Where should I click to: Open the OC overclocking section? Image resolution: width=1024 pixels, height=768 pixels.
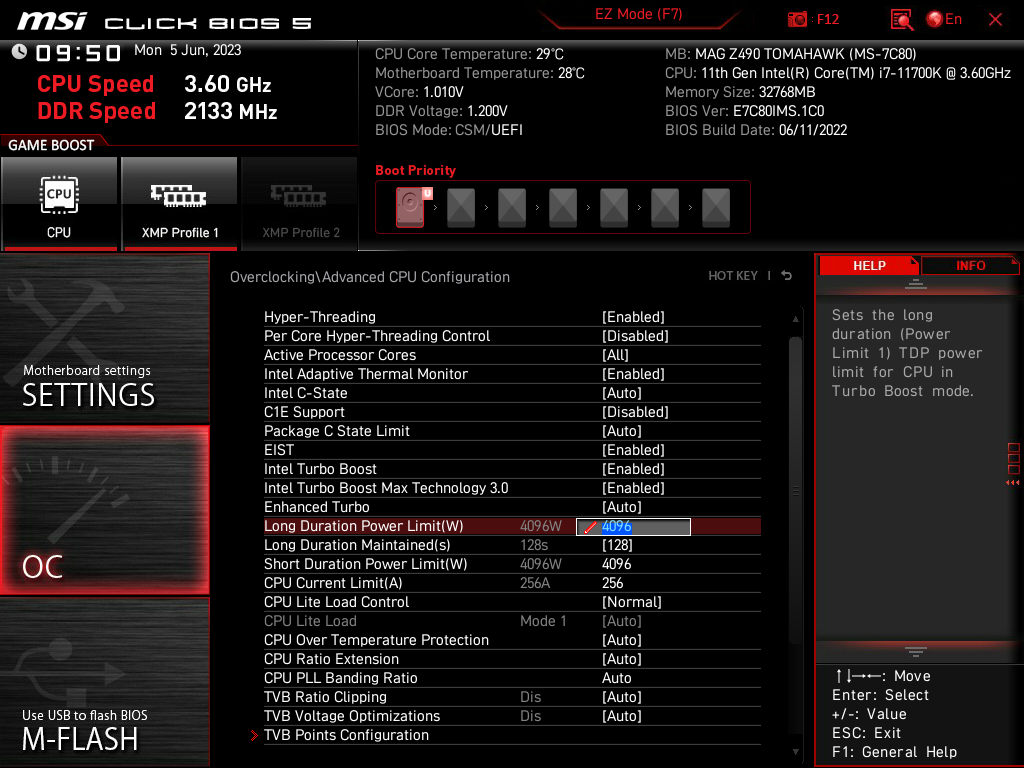coord(104,510)
